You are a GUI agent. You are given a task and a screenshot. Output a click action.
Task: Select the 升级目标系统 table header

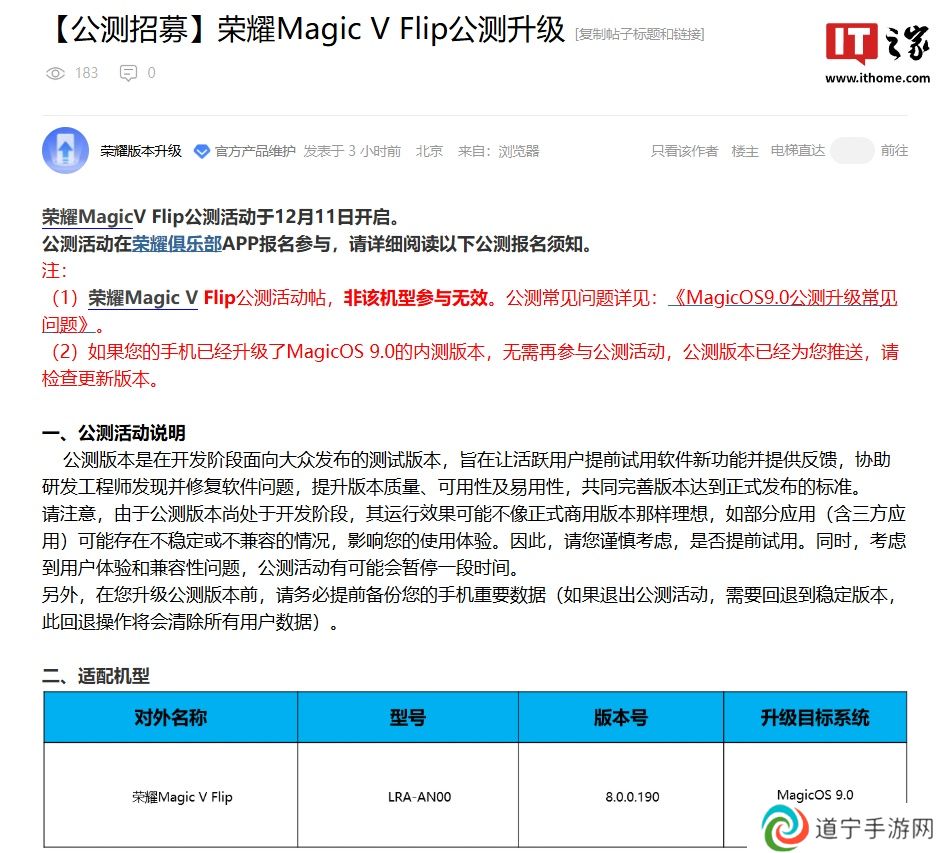tap(815, 717)
